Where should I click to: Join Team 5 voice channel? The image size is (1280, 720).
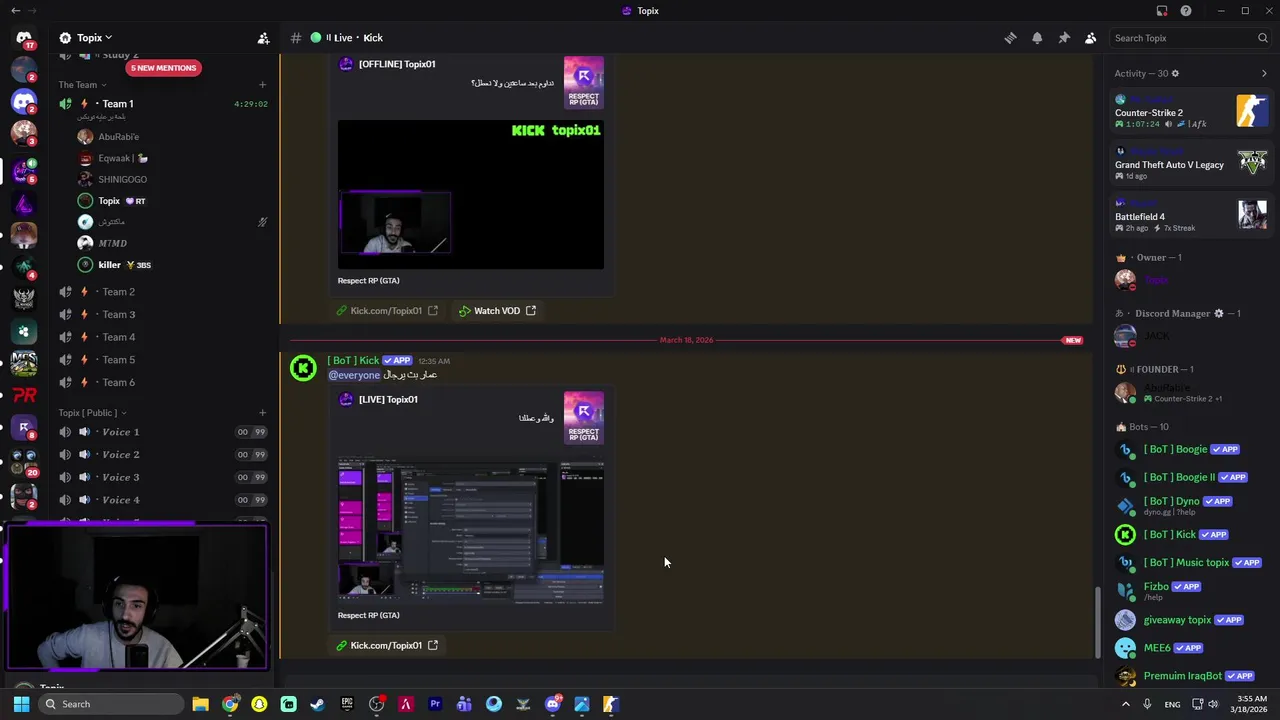[163, 360]
